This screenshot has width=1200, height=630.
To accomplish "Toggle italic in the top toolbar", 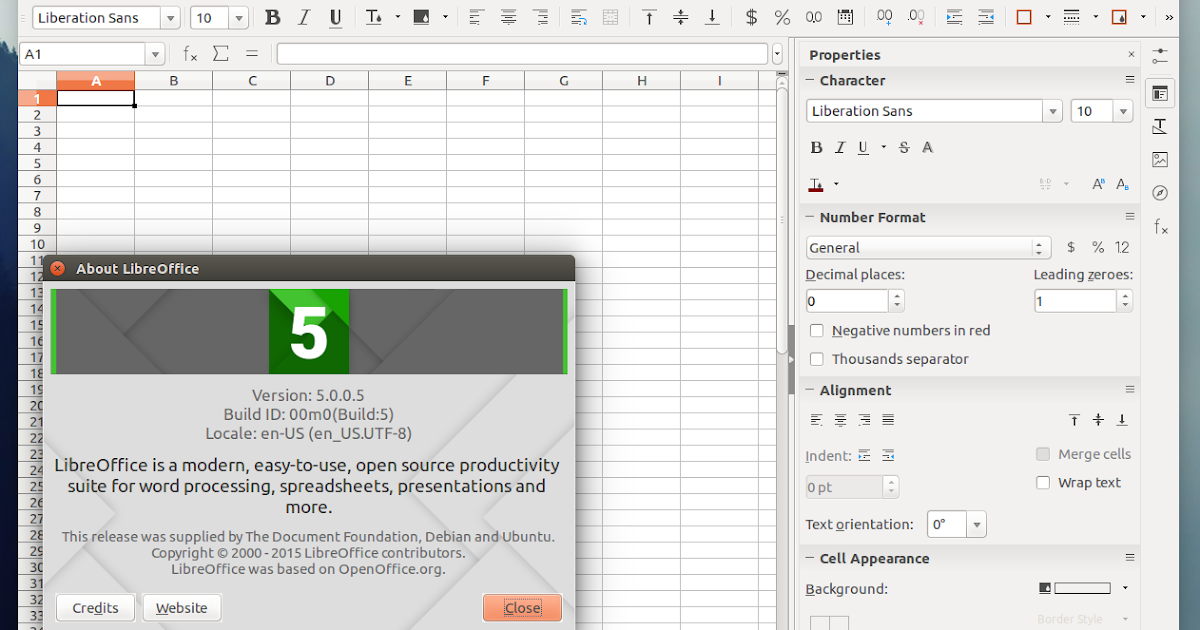I will pos(304,18).
